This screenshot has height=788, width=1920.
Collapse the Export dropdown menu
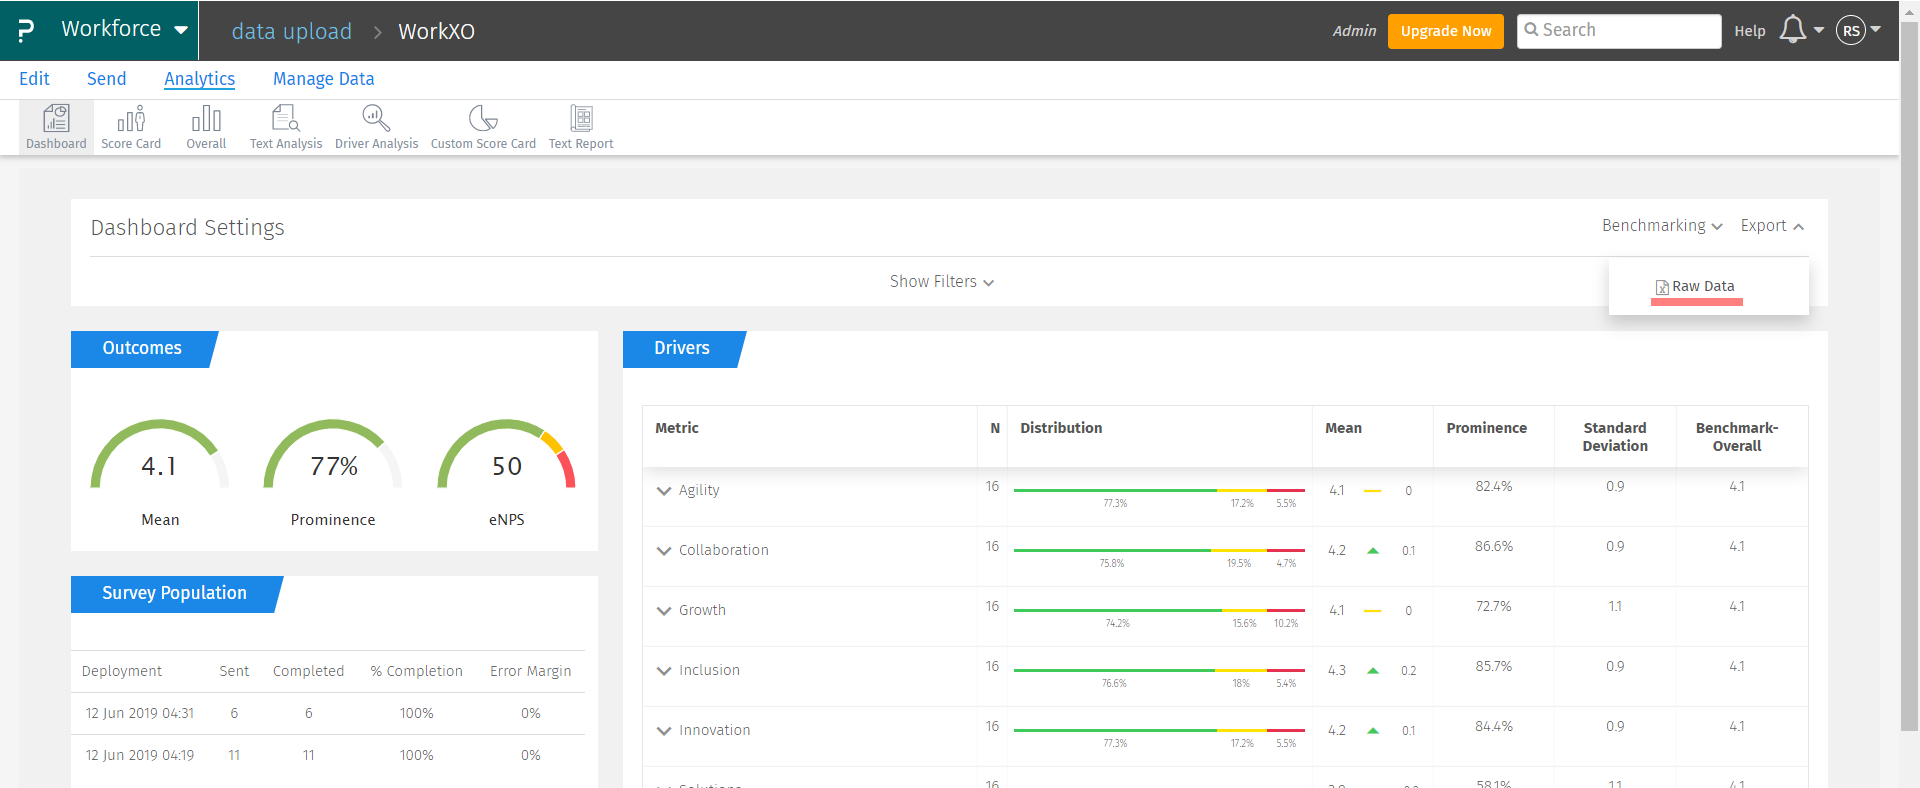click(1771, 226)
